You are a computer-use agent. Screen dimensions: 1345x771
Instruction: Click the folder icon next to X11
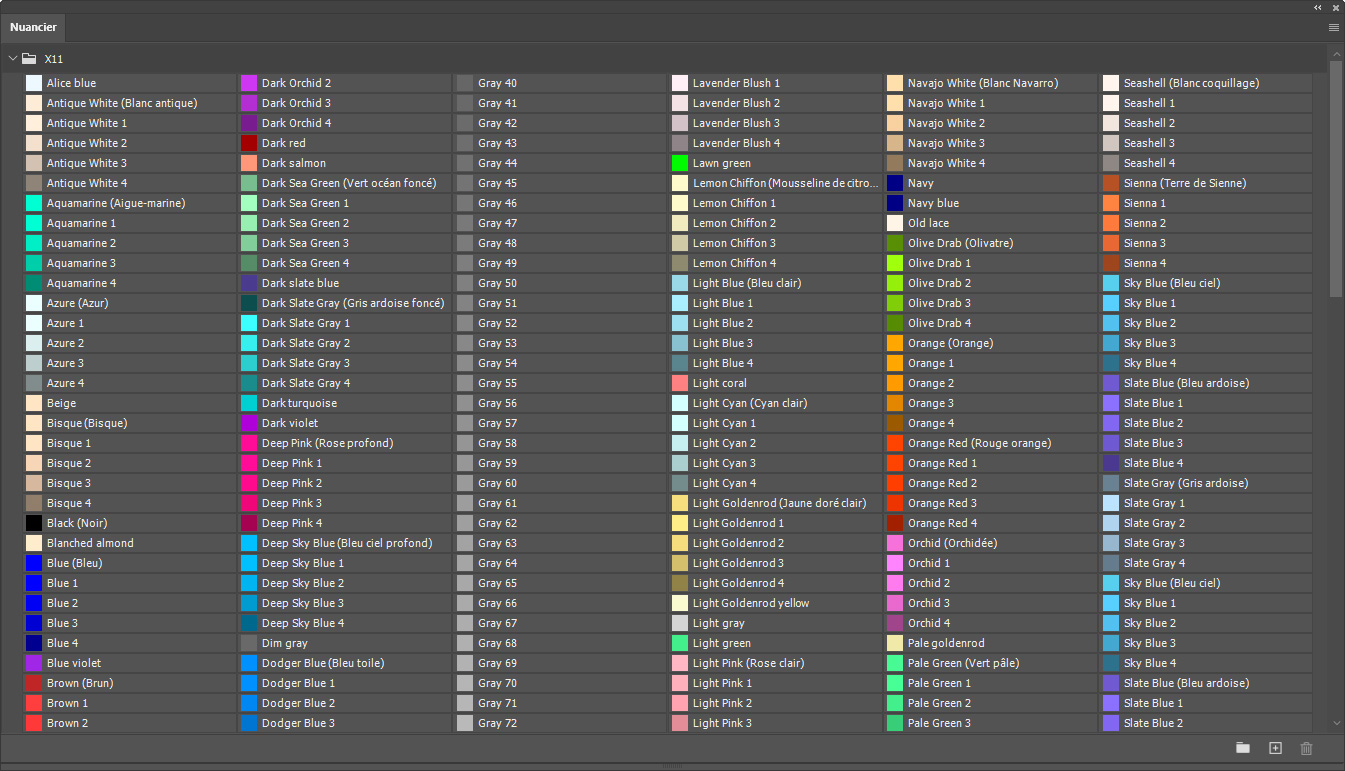(x=28, y=59)
